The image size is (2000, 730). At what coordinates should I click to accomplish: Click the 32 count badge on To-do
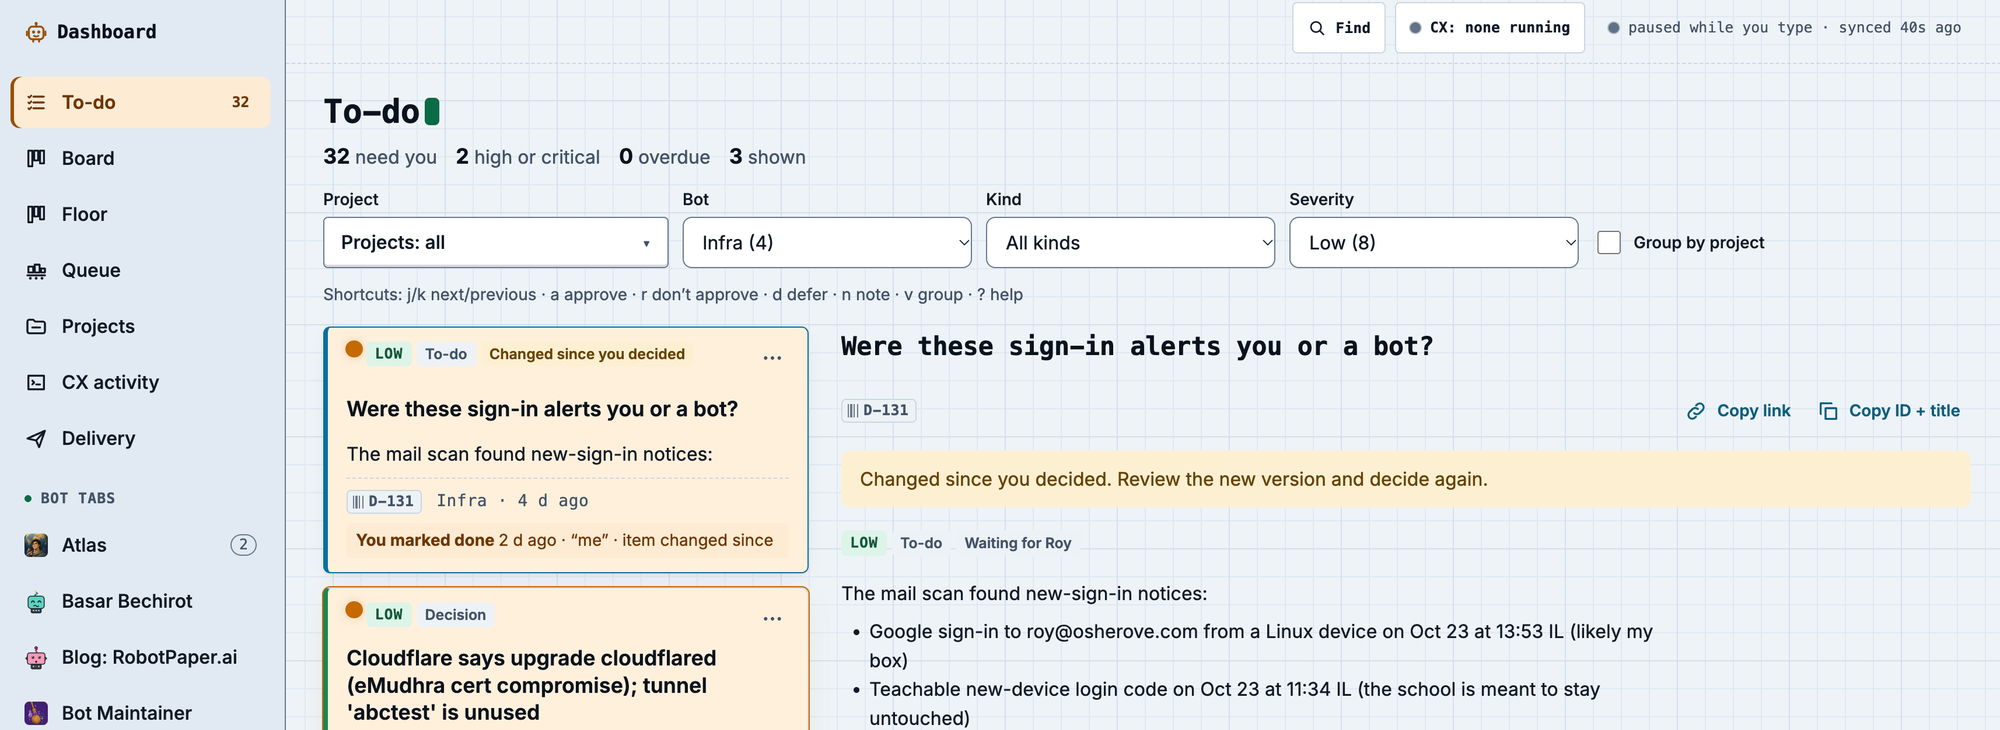(x=240, y=102)
